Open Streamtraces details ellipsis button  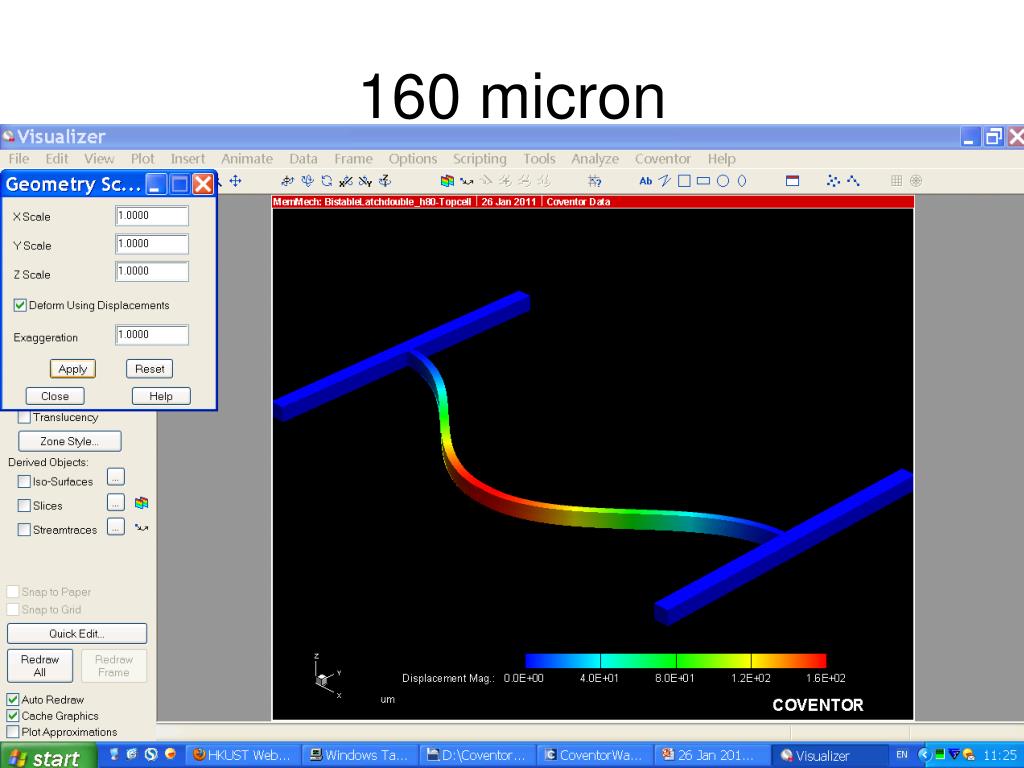[x=116, y=527]
